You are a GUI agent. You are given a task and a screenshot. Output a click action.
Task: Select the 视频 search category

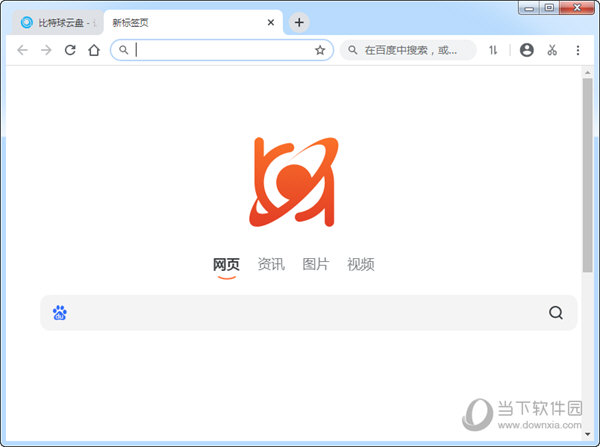[360, 264]
